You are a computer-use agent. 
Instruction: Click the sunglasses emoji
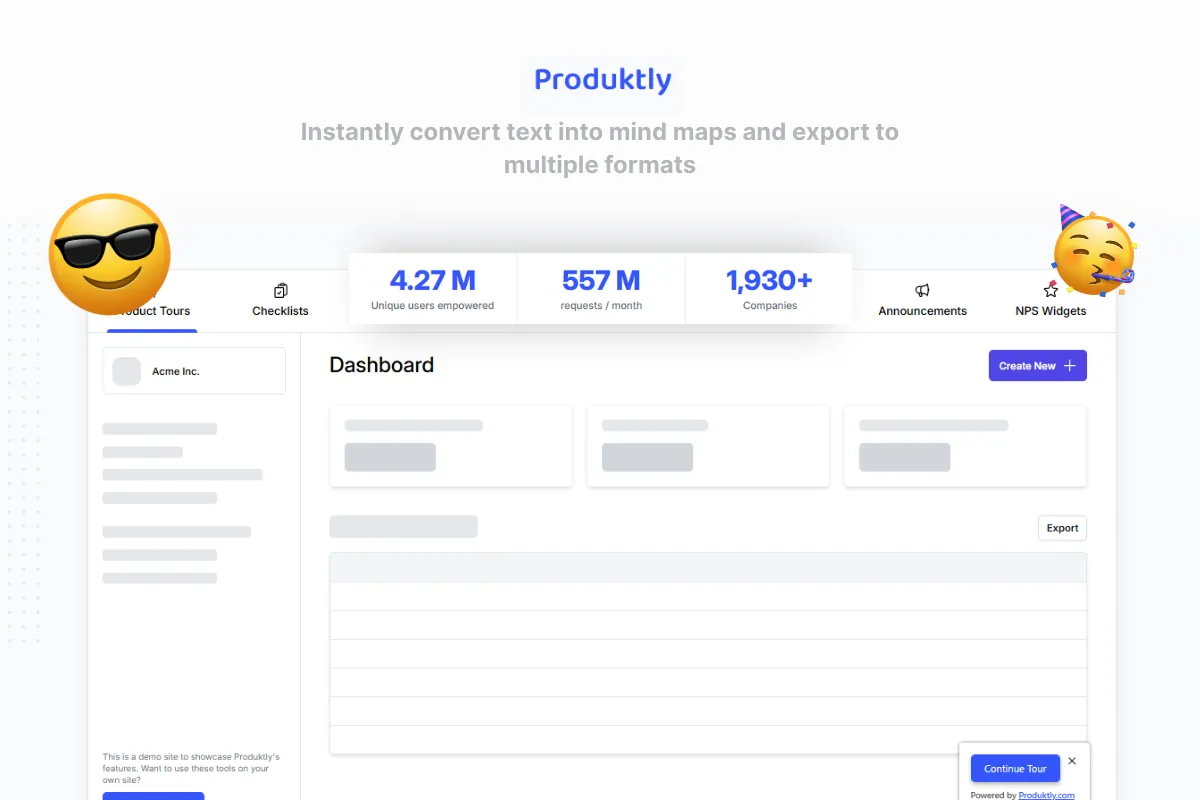[x=110, y=254]
